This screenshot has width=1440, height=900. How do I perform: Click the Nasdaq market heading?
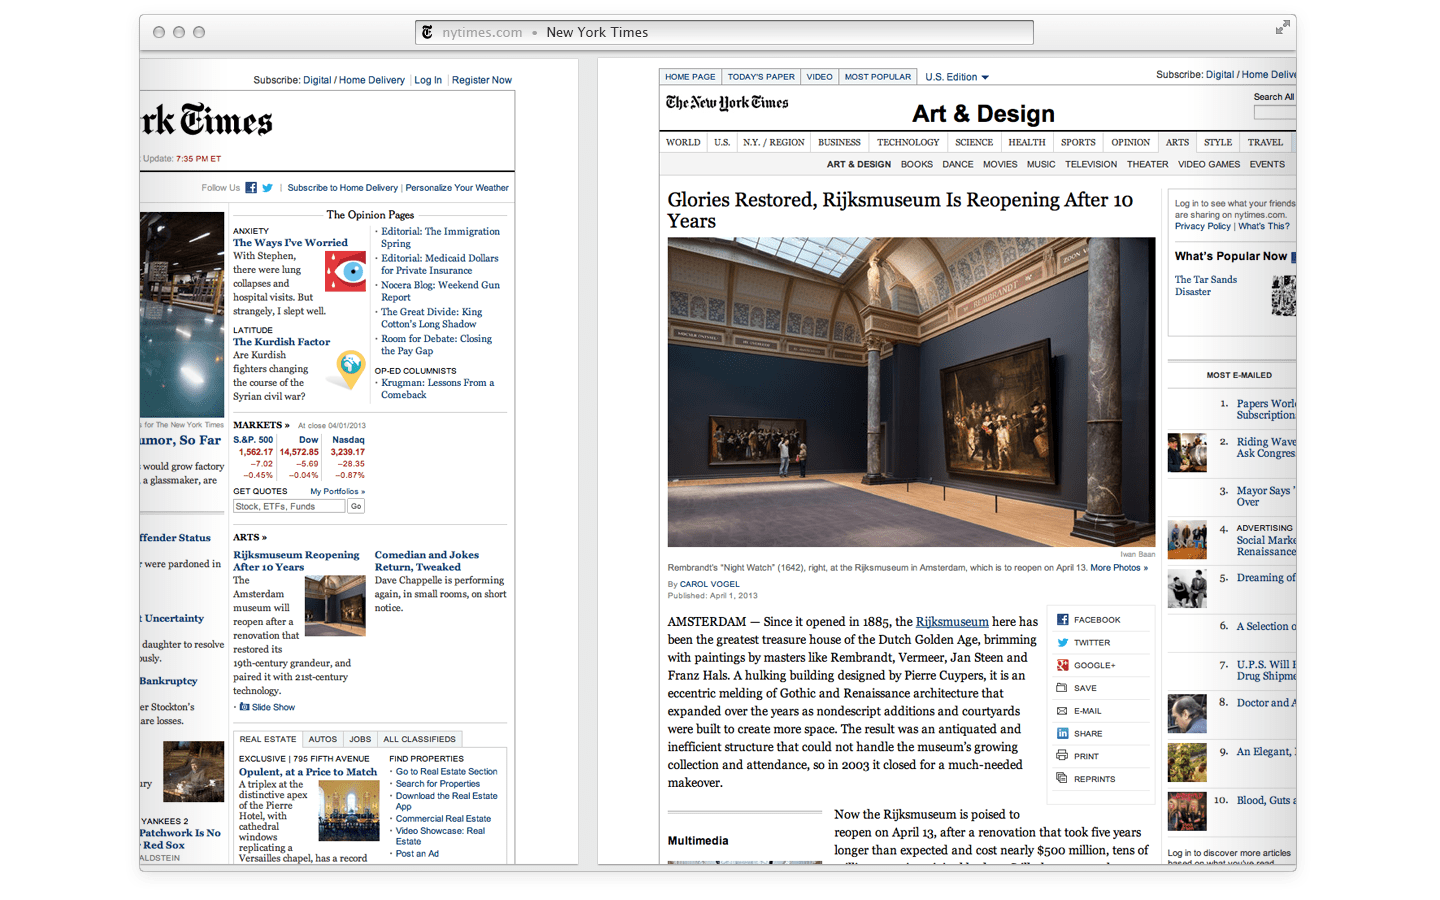(x=348, y=440)
